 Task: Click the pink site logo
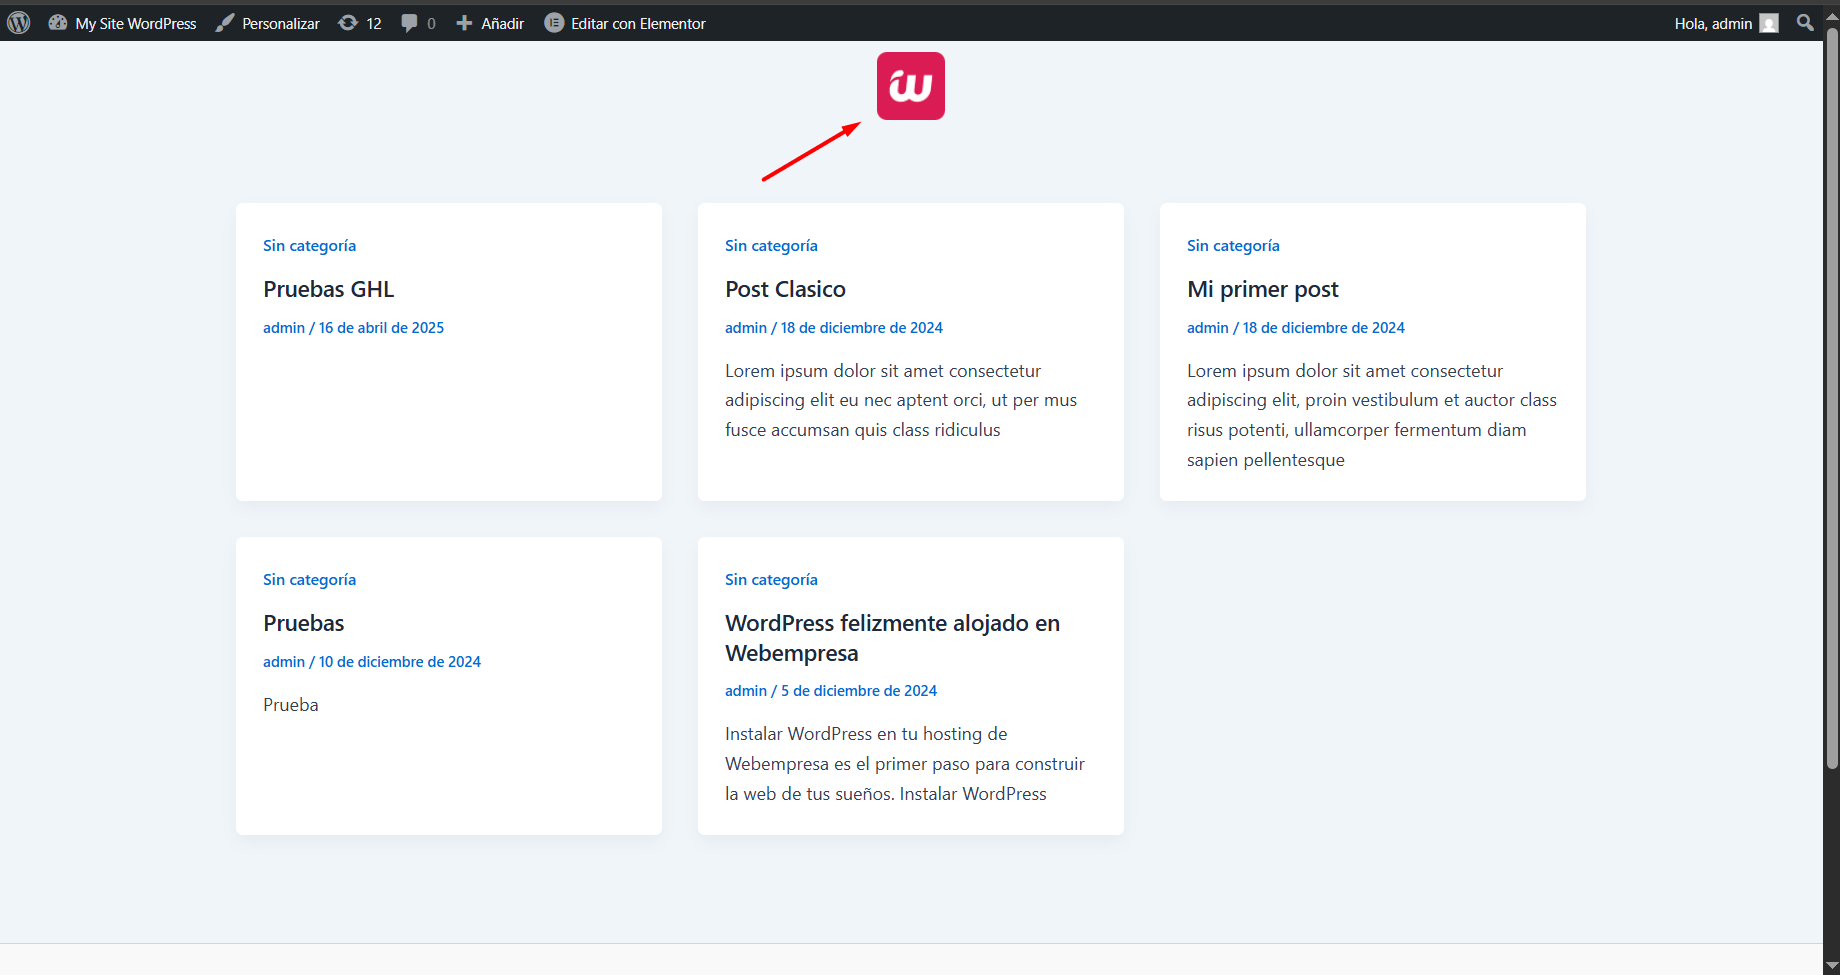pos(911,86)
